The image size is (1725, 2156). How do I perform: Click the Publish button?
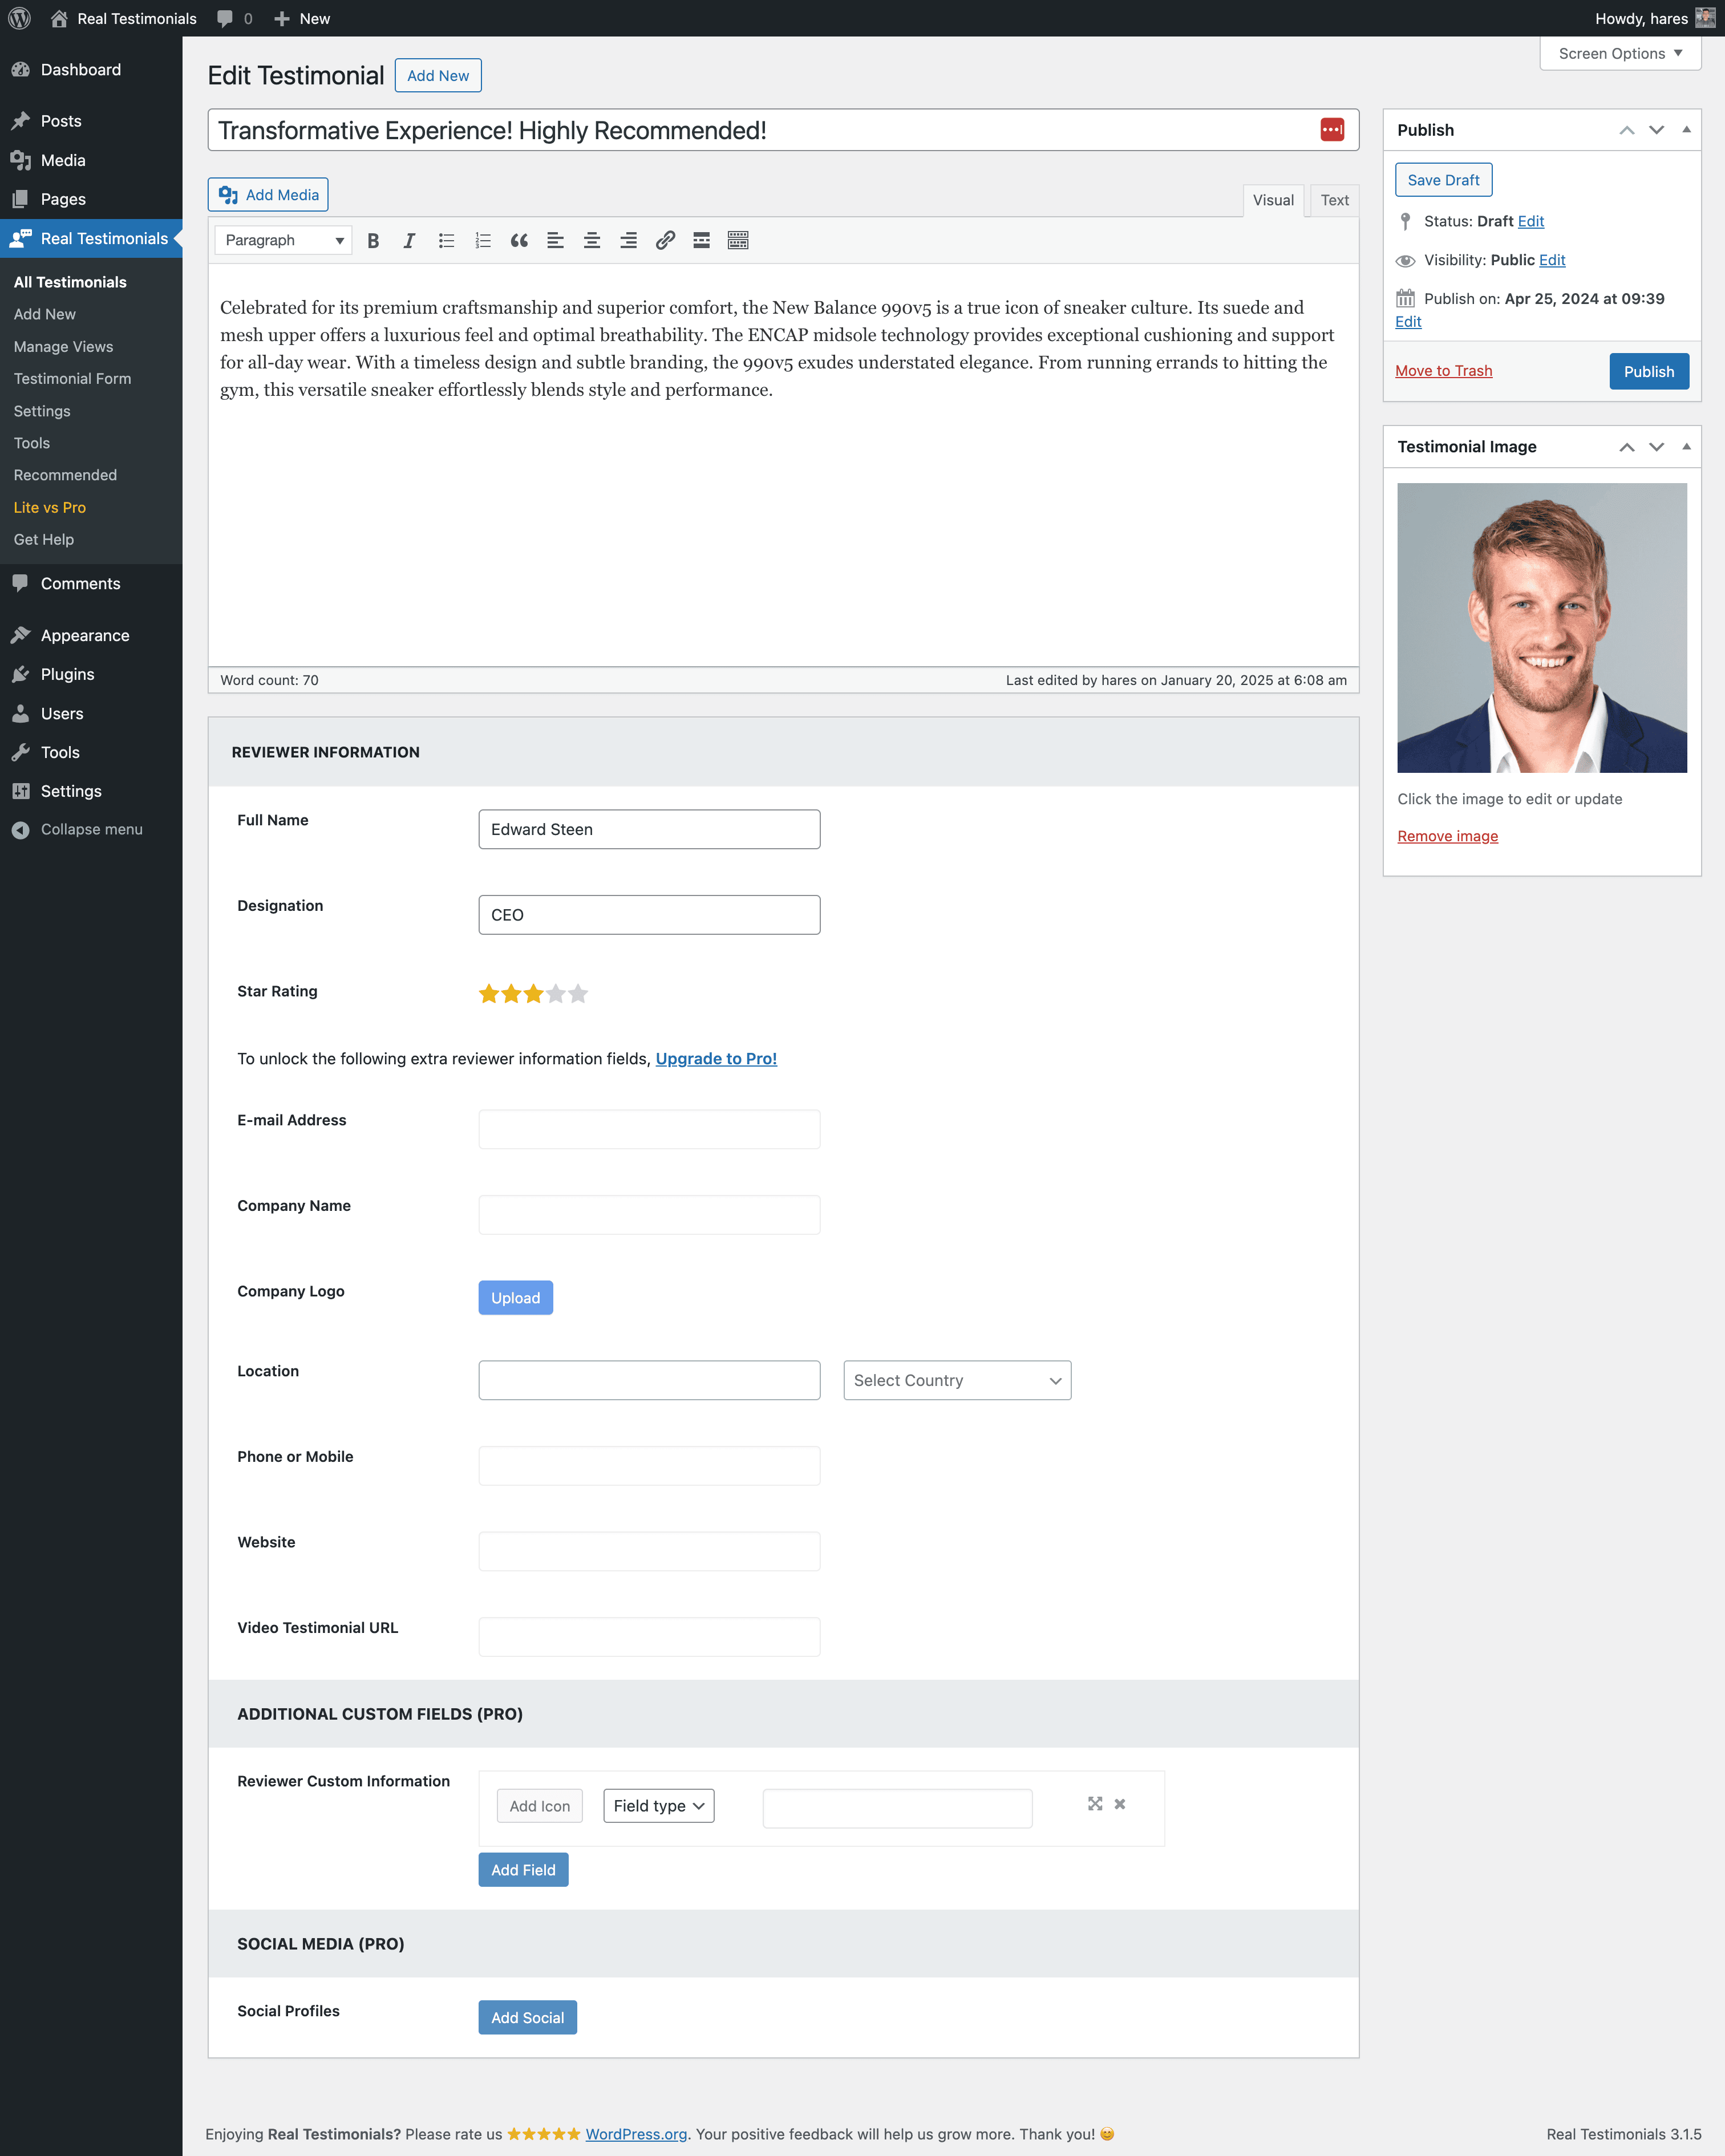pos(1648,371)
